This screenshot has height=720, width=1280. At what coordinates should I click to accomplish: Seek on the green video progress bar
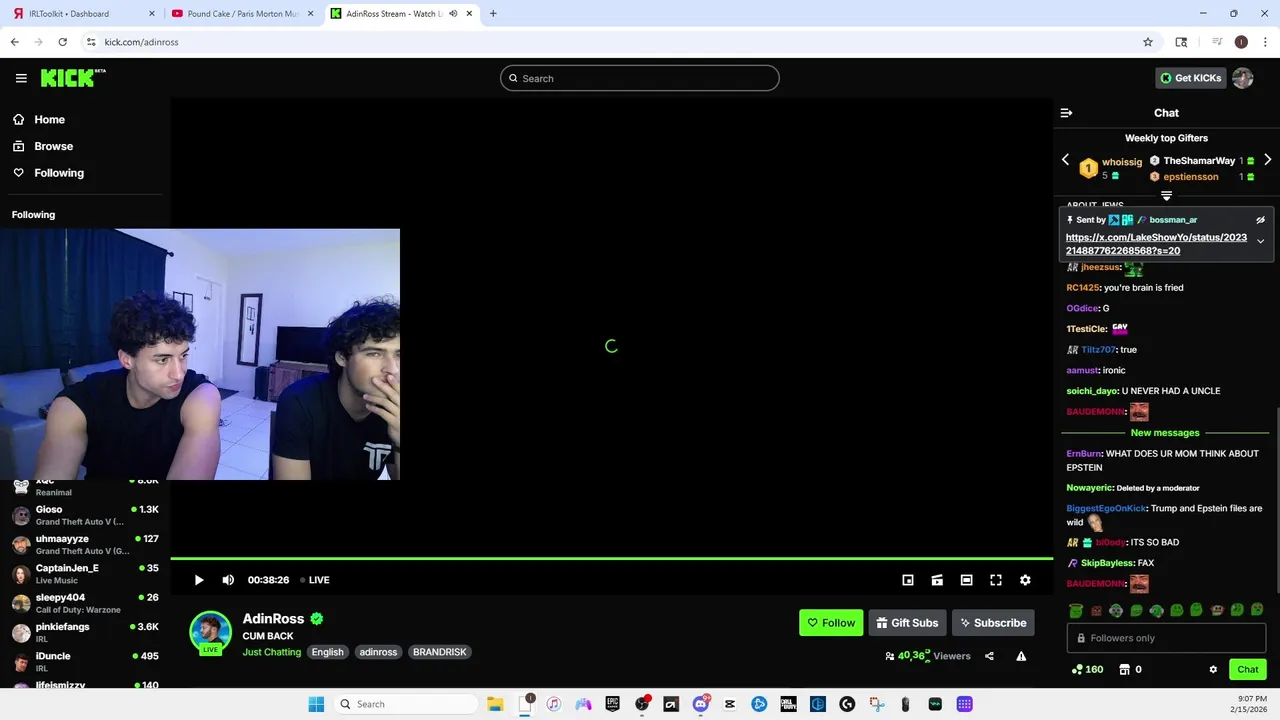coord(611,559)
